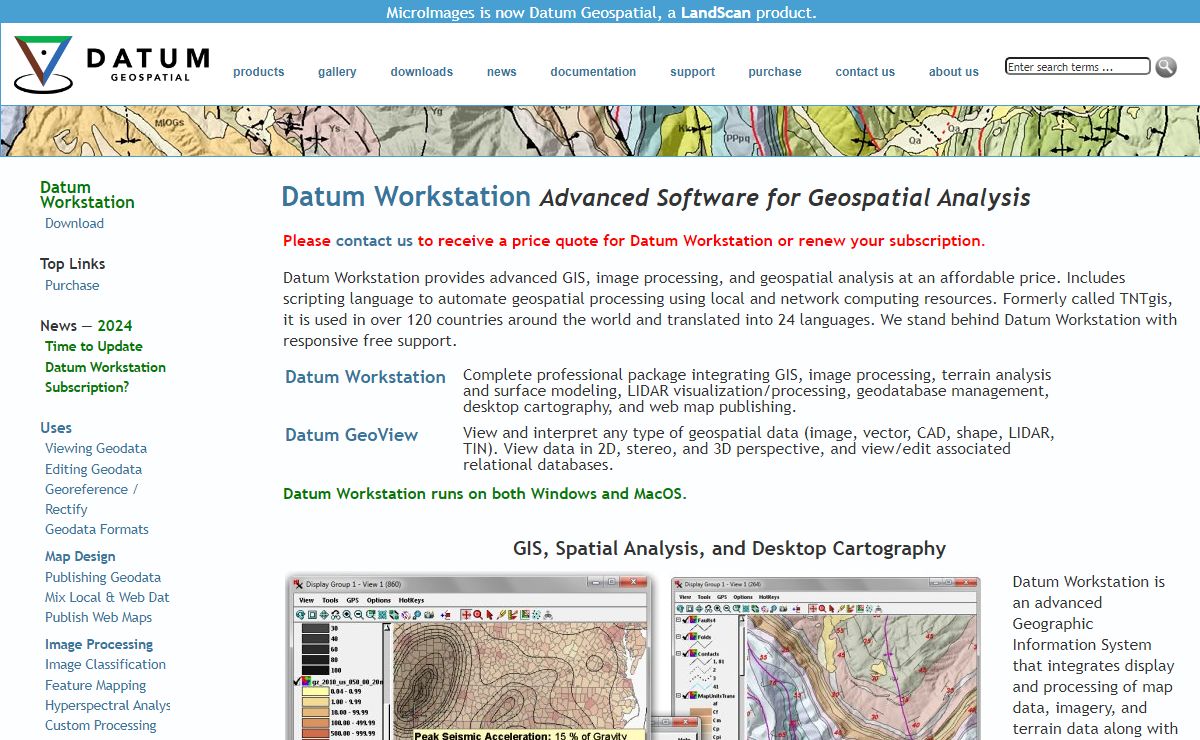The width and height of the screenshot is (1200, 740).
Task: Open Mix Local & Web Data link
Action: click(107, 598)
